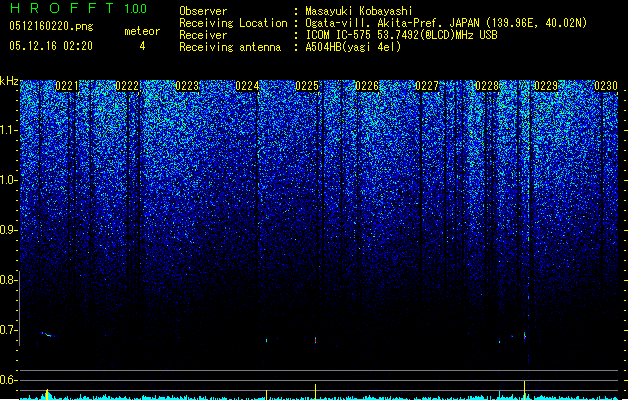Click time marker 0224
The image size is (629, 400).
247,86
